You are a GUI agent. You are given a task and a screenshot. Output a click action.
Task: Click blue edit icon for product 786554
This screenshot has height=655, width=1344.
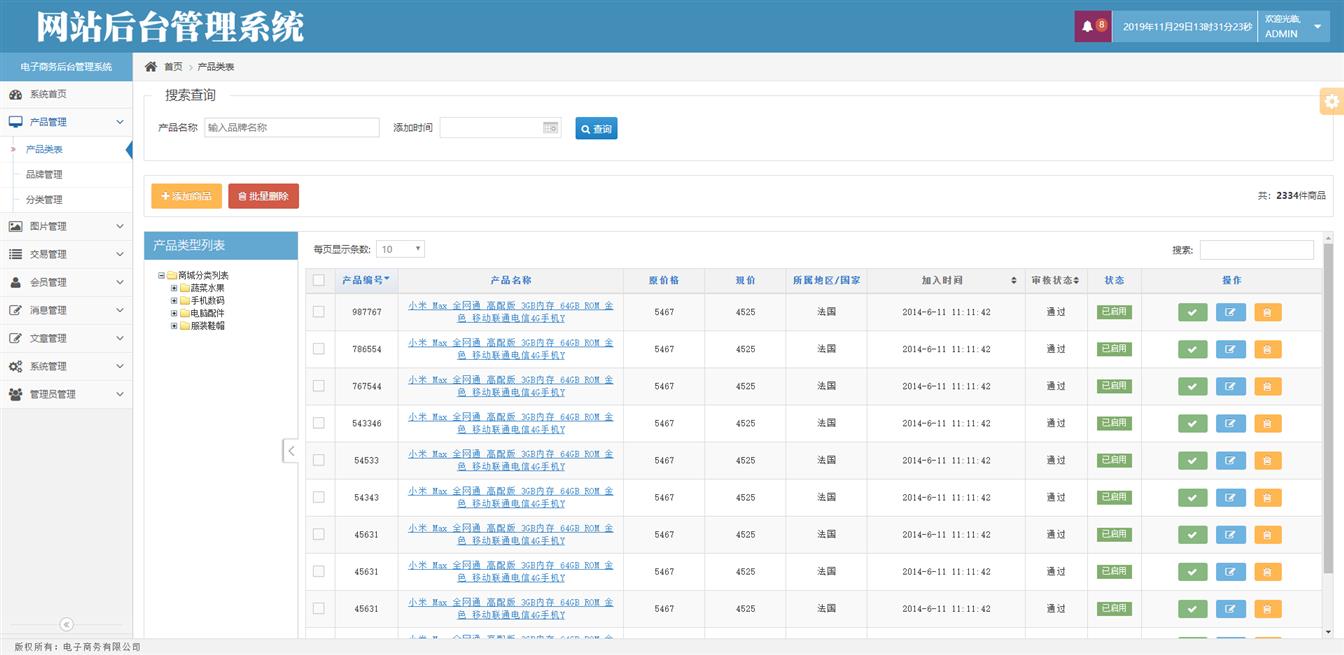(1230, 349)
